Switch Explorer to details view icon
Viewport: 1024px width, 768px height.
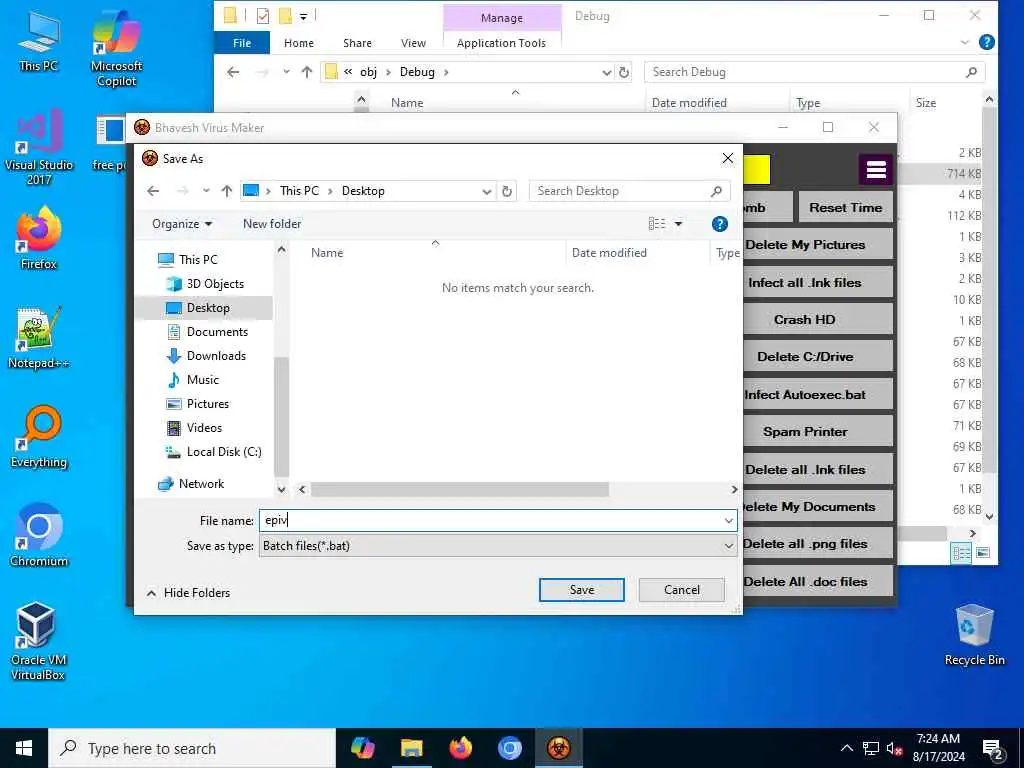click(x=961, y=553)
